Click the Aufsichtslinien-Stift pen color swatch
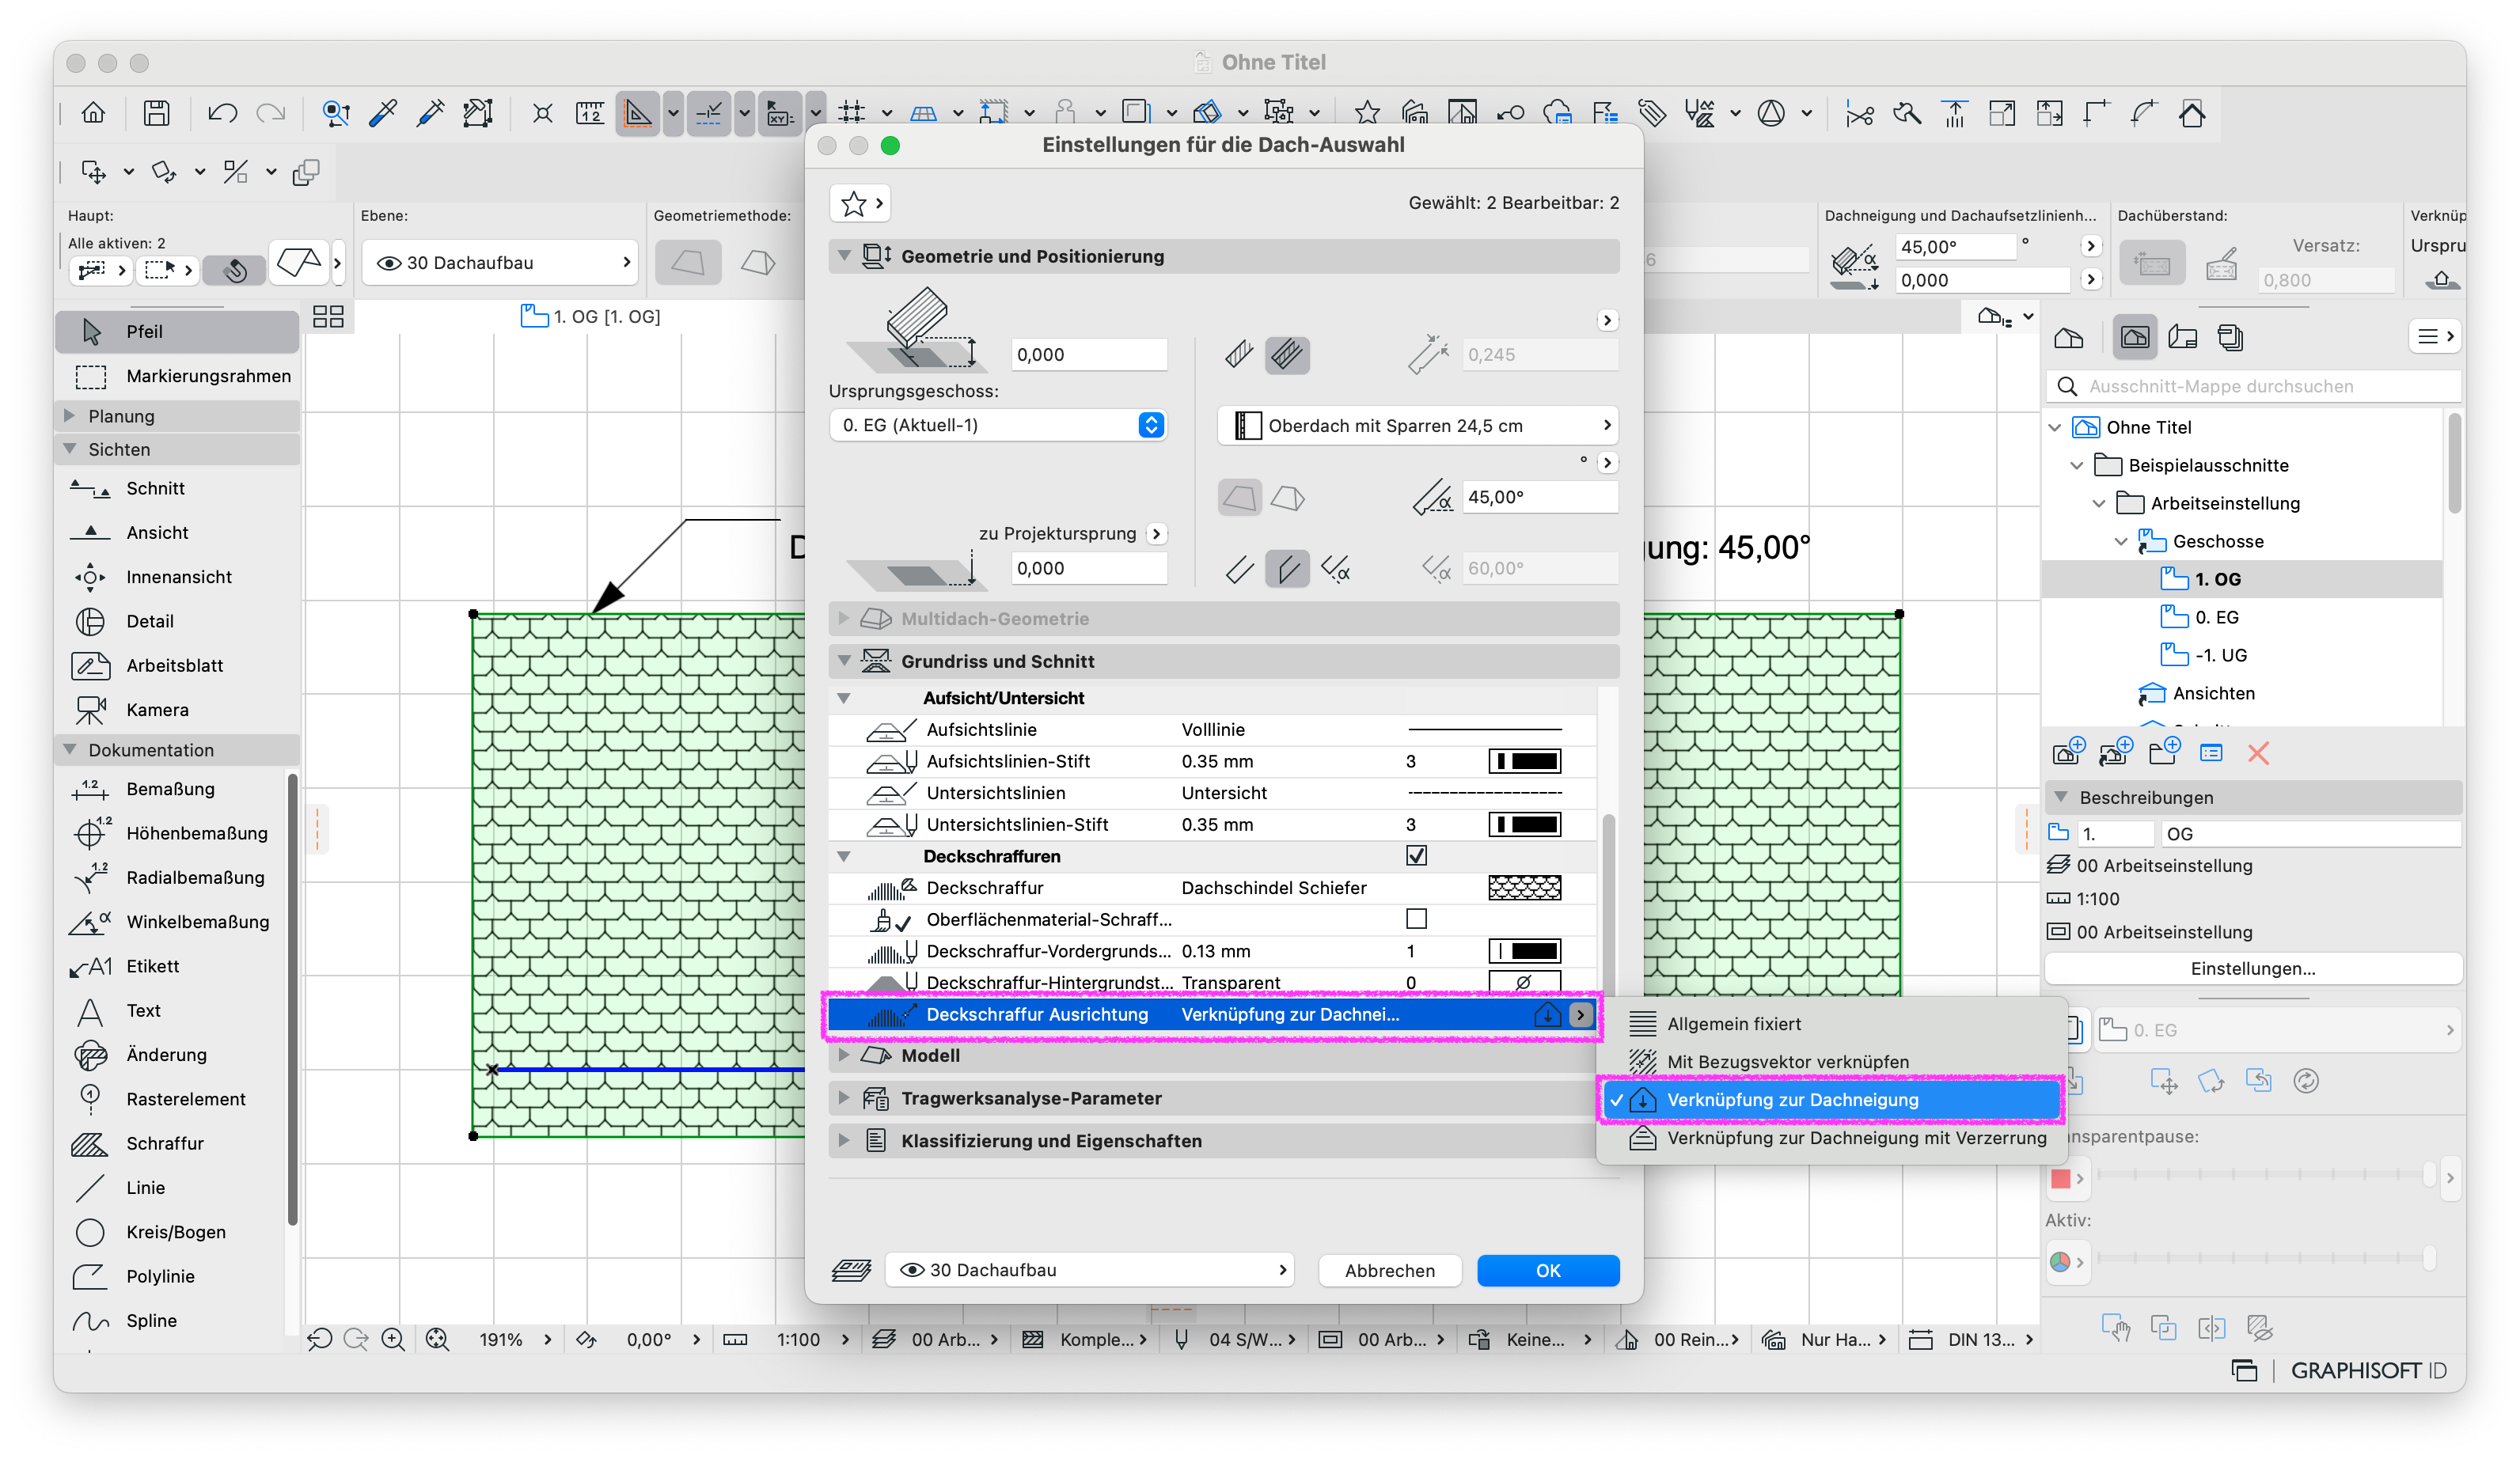 pyautogui.click(x=1525, y=762)
